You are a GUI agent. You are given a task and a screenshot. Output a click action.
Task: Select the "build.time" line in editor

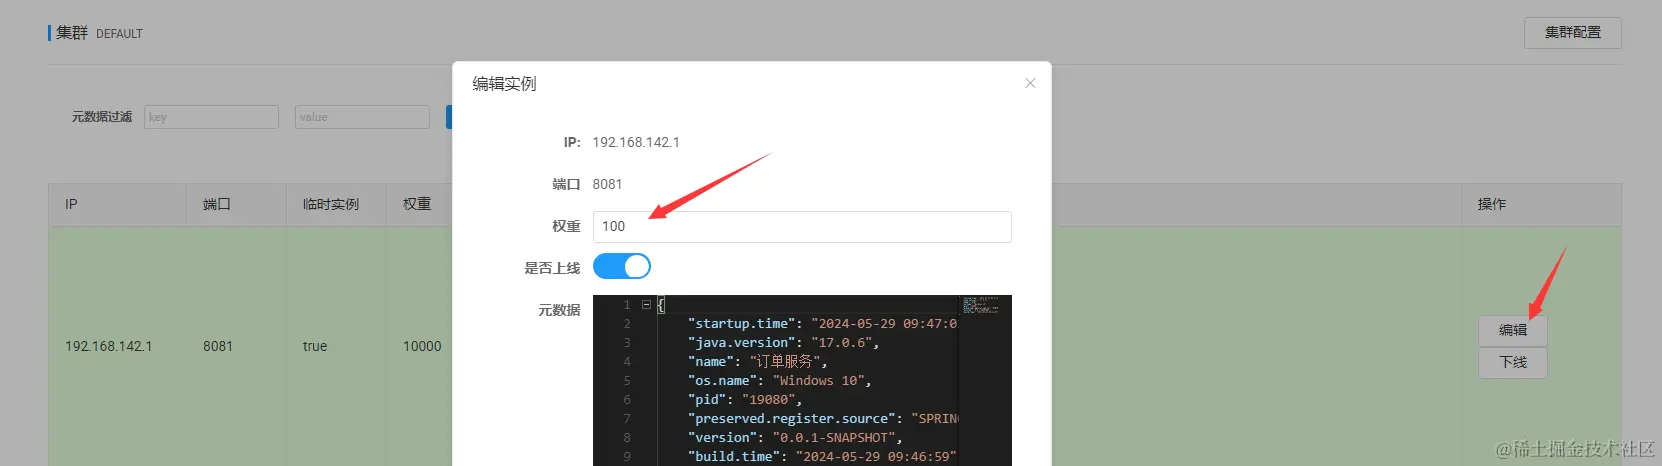822,456
